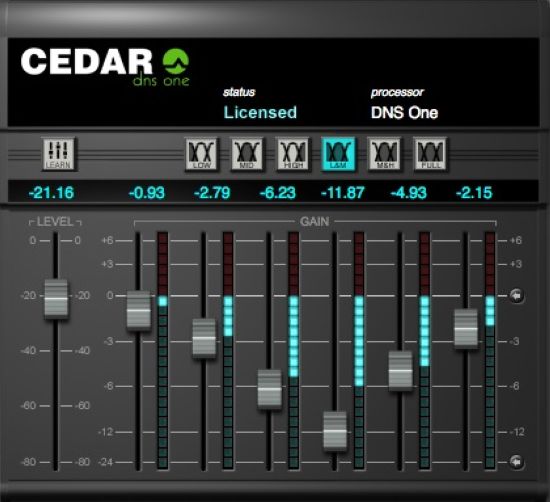Viewport: 550px width, 502px height.
Task: Click the LEARN button icon
Action: click(59, 154)
